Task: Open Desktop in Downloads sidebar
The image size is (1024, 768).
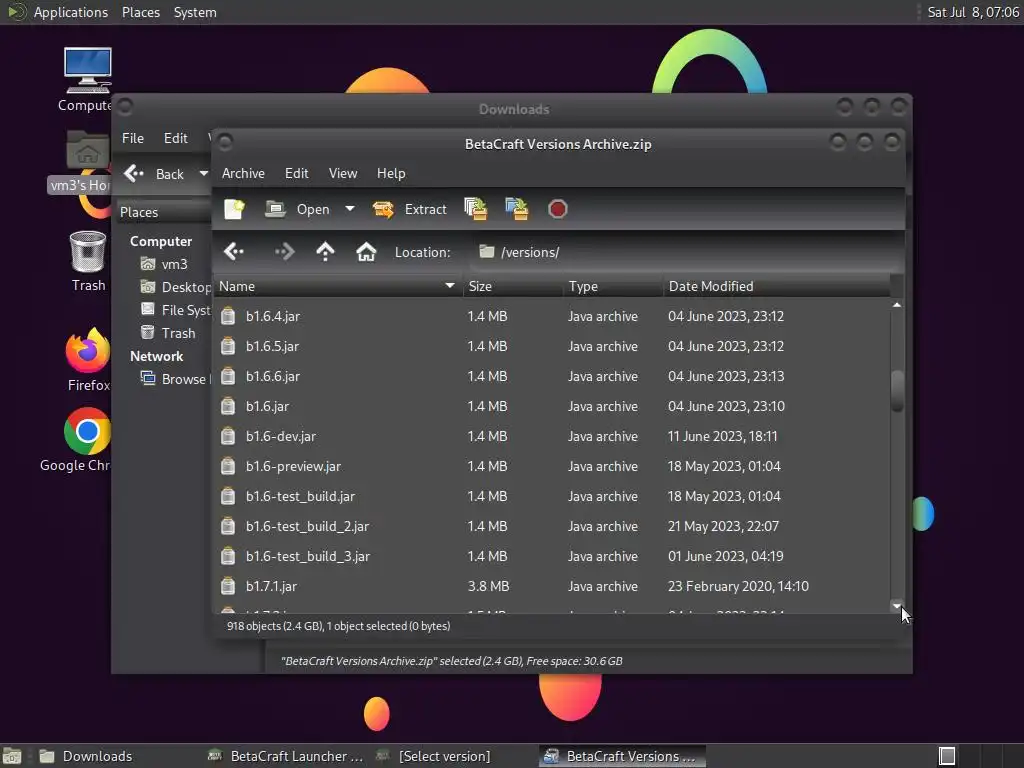Action: coord(176,287)
